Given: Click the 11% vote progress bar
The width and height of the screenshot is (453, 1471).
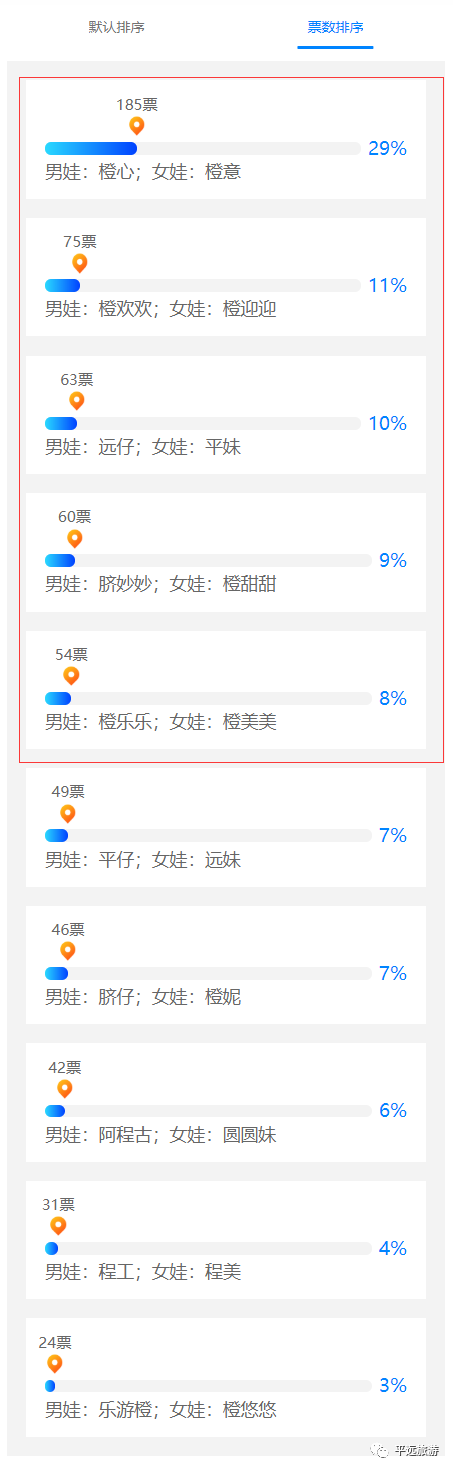Looking at the screenshot, I should click(203, 286).
